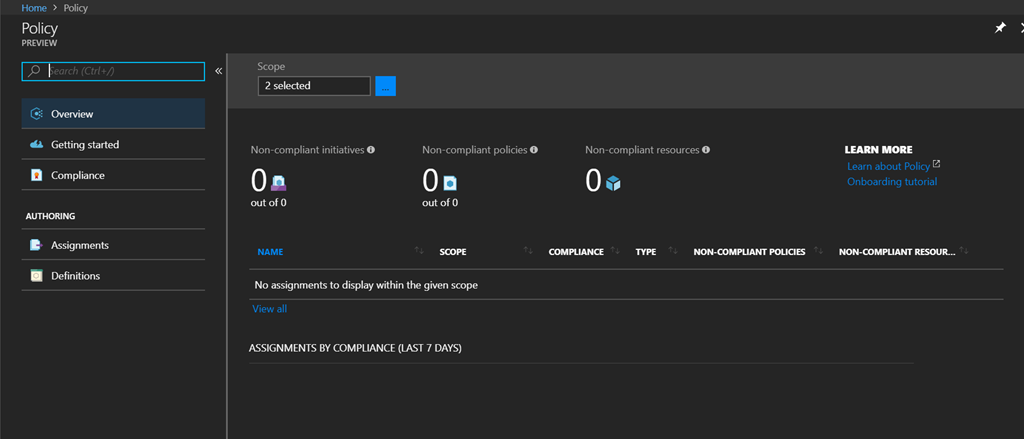1024x439 pixels.
Task: Open the Compliance menu item
Action: coord(113,175)
